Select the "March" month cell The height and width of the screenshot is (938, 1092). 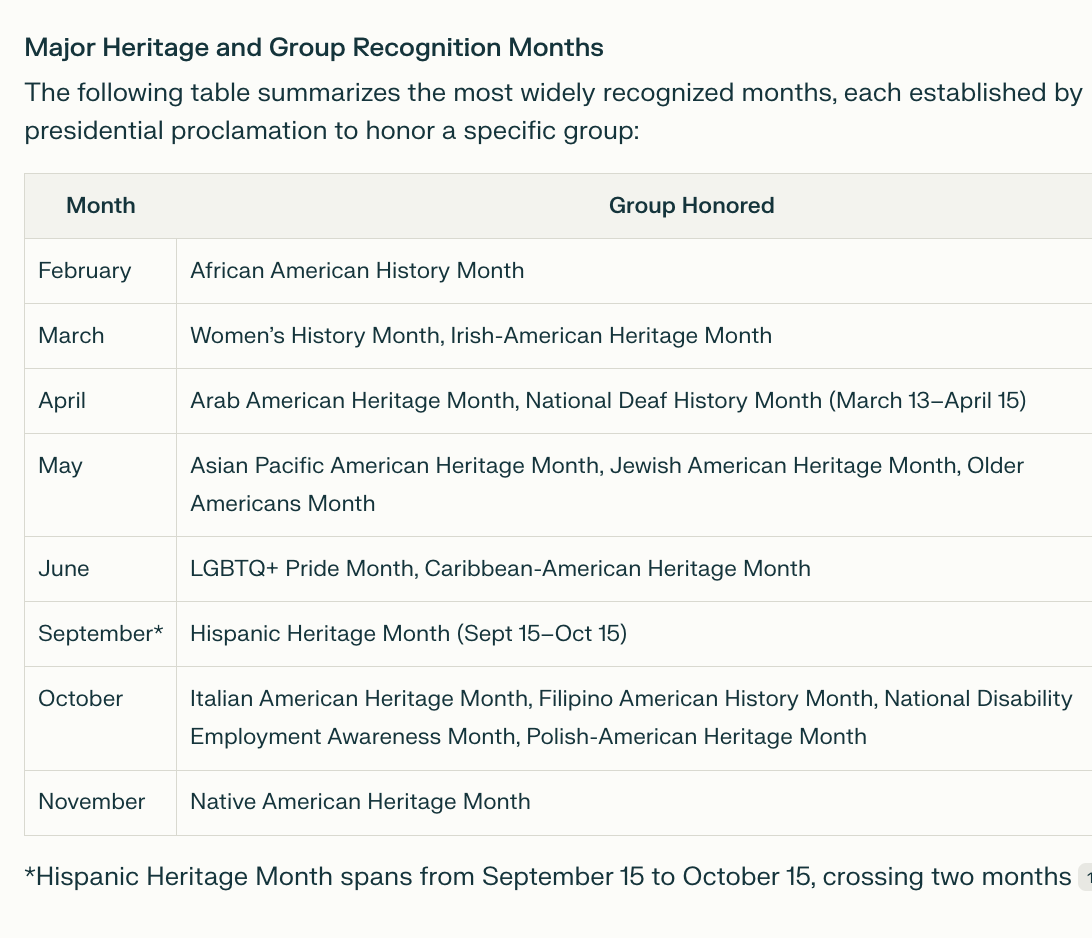pyautogui.click(x=71, y=336)
